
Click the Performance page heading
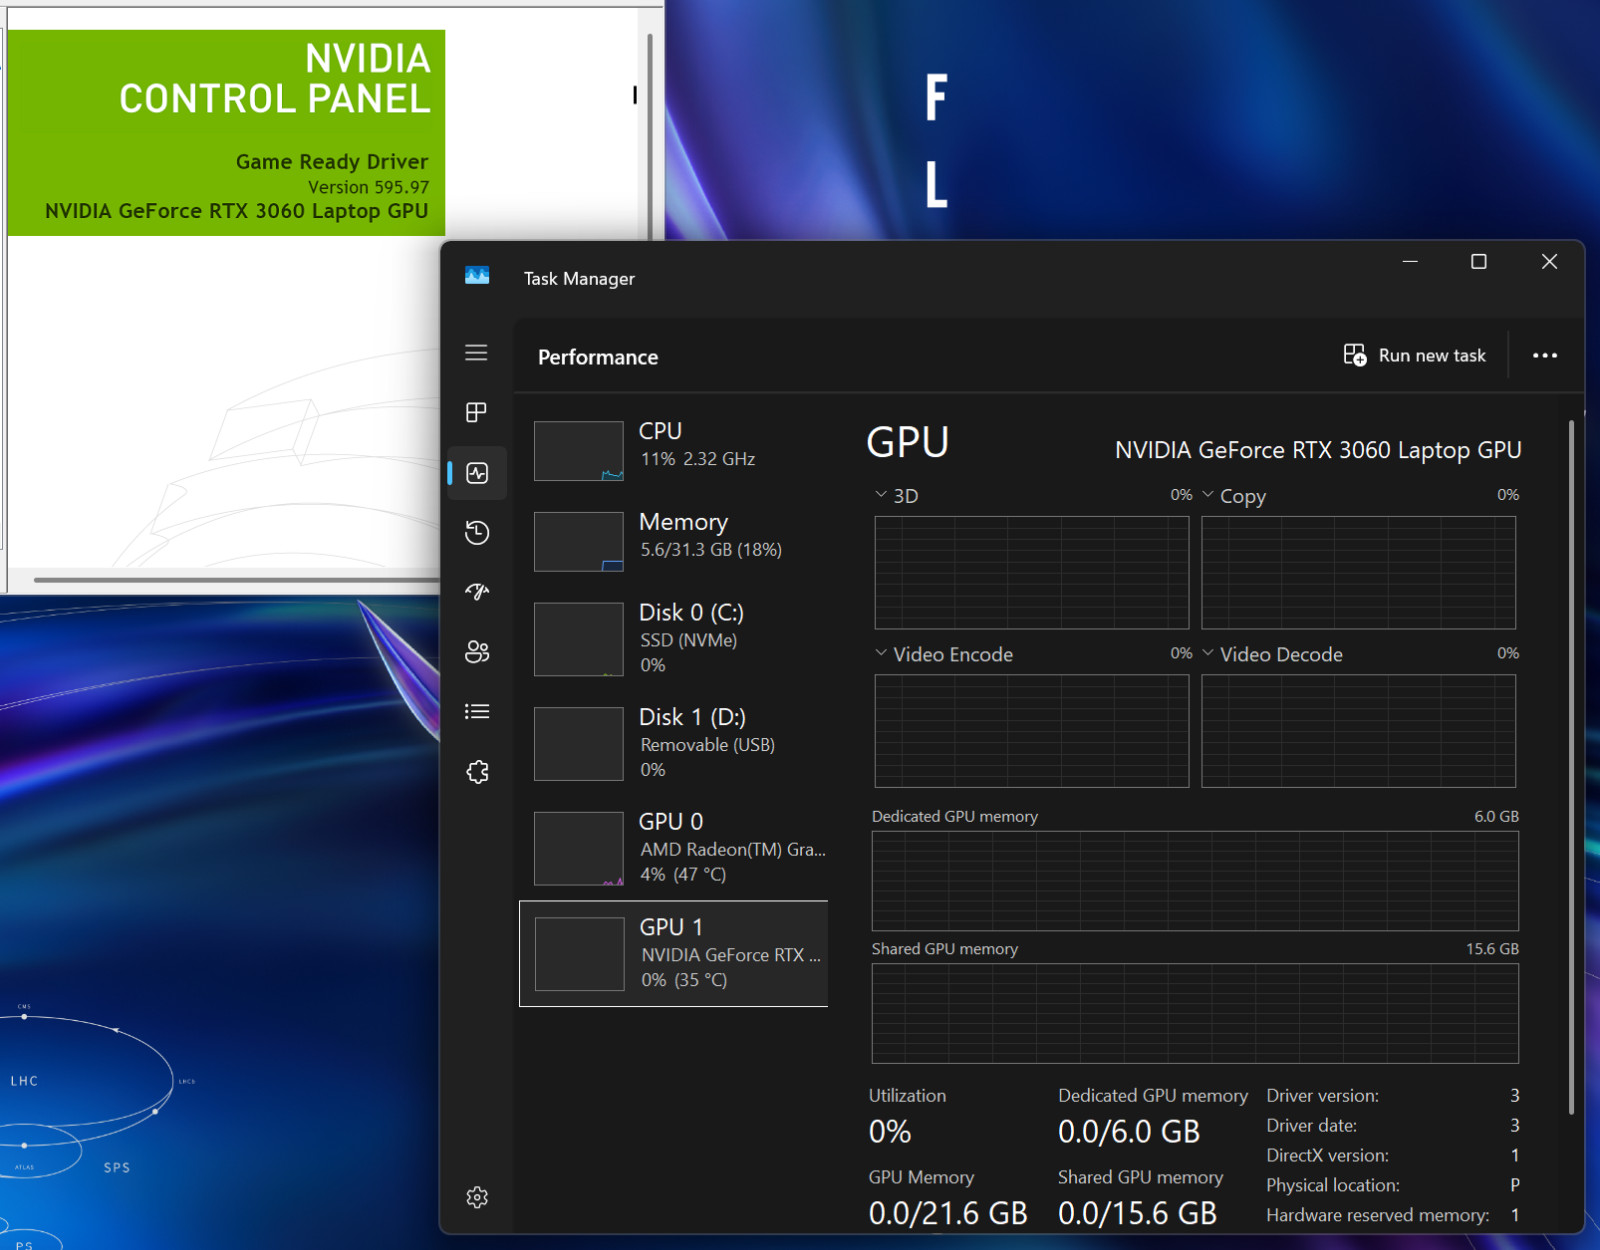[598, 357]
